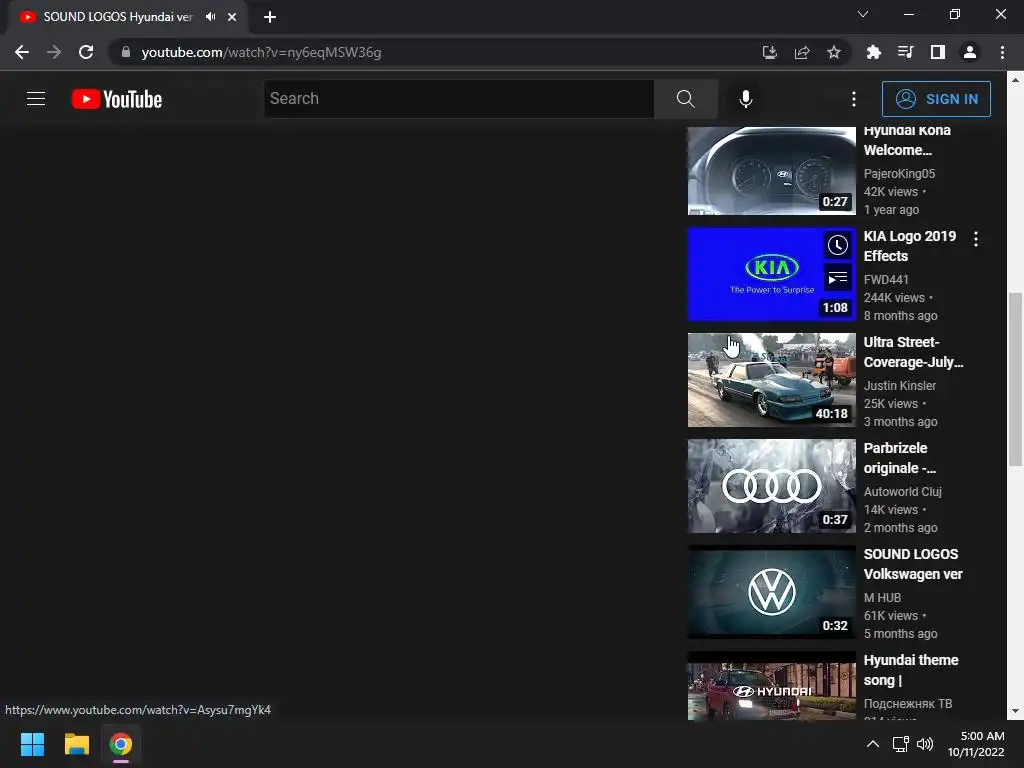Screen dimensions: 1024x768
Task: Click the install app icon in address bar
Action: [770, 52]
